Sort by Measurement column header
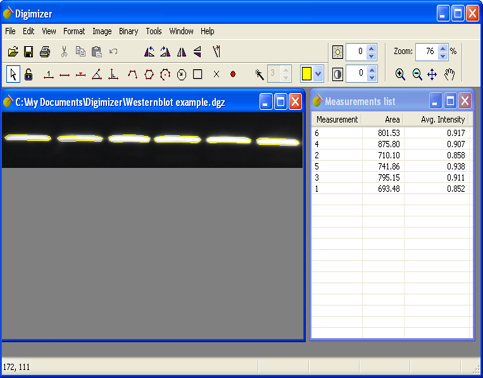483x378 pixels. pos(337,120)
